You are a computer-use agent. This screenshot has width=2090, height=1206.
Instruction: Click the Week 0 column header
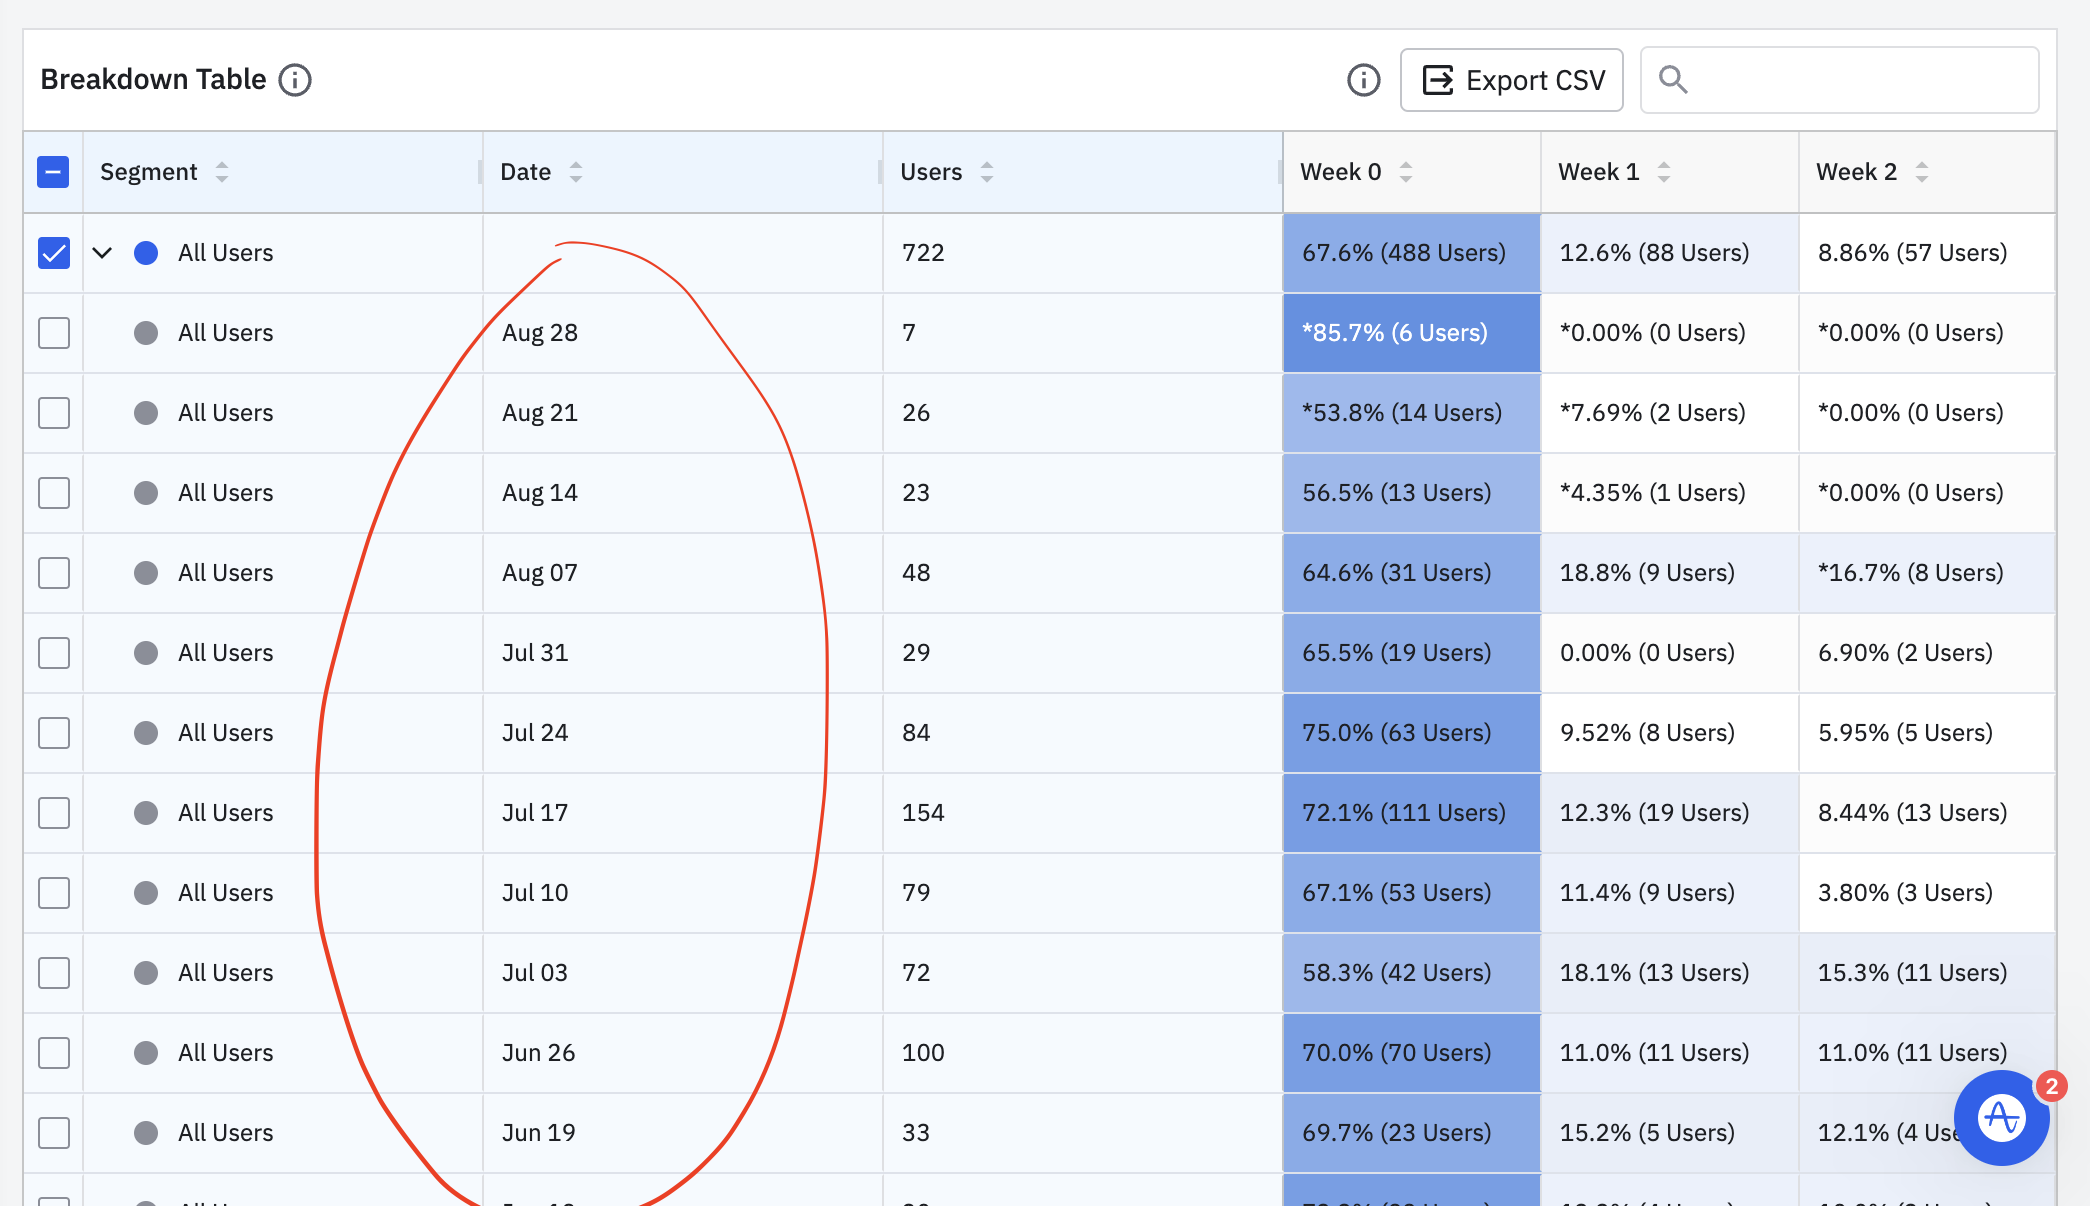1340,172
